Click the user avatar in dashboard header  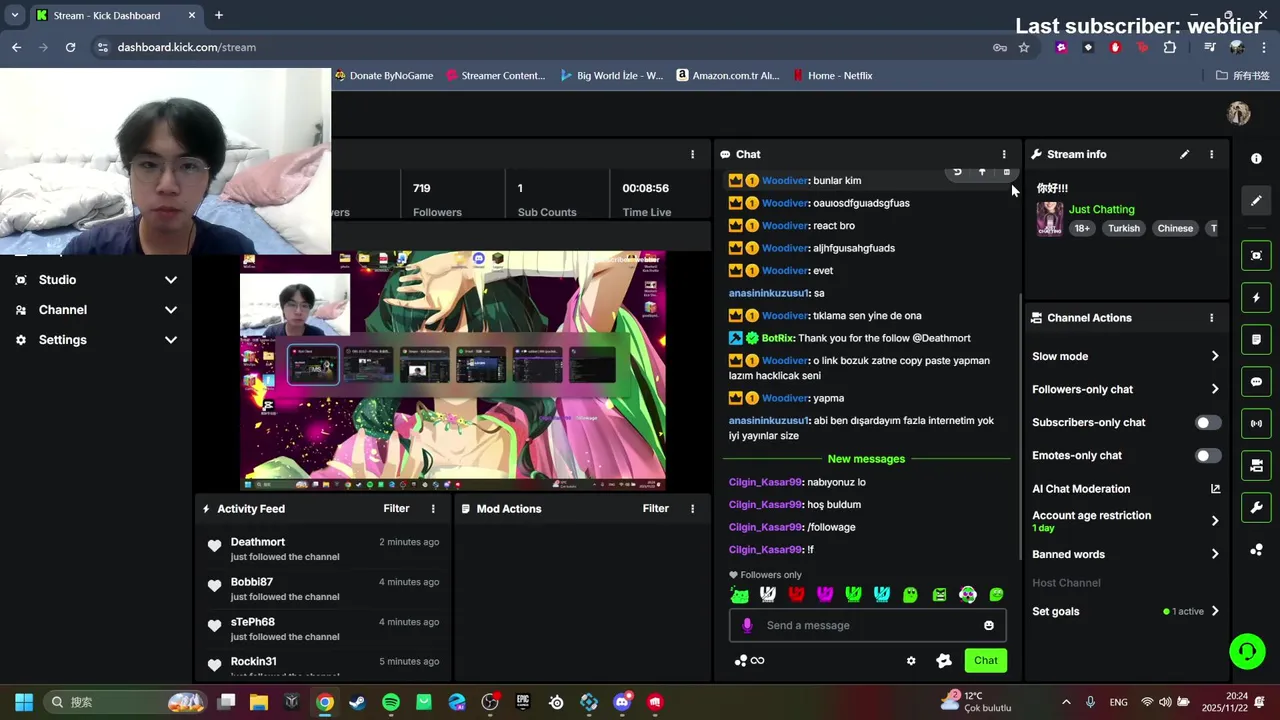[x=1239, y=114]
